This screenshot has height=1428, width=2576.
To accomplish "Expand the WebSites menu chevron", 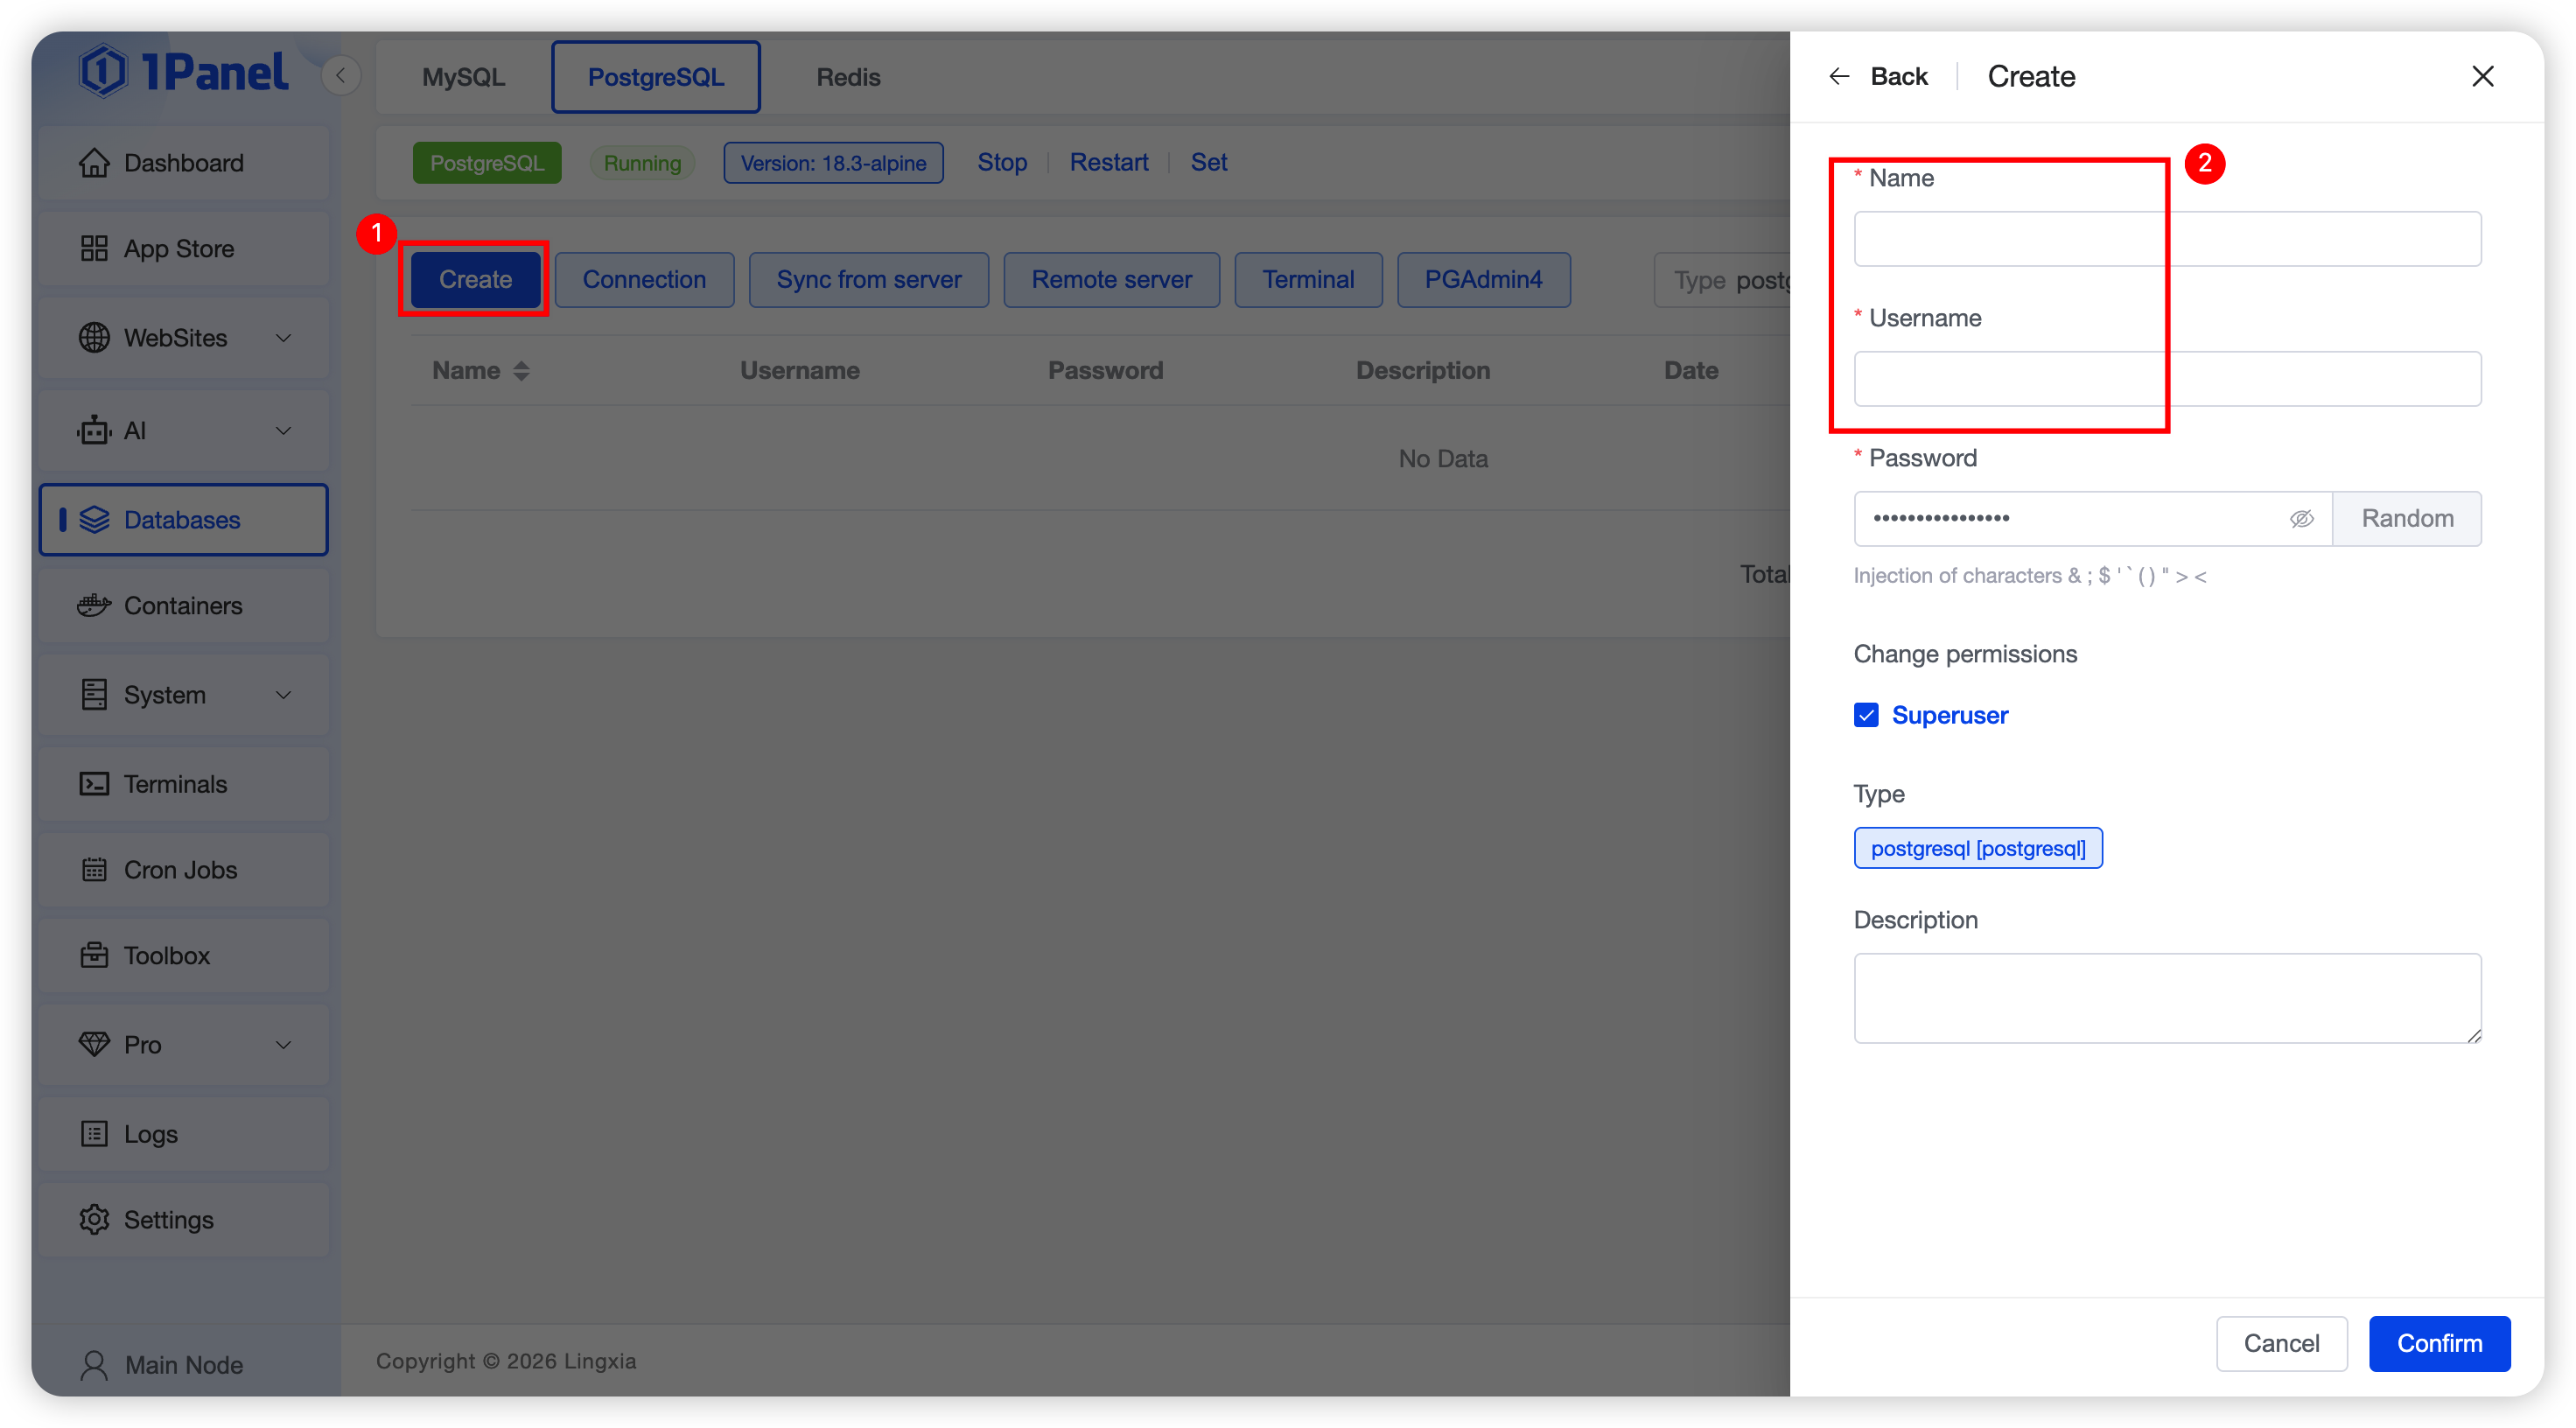I will point(284,338).
